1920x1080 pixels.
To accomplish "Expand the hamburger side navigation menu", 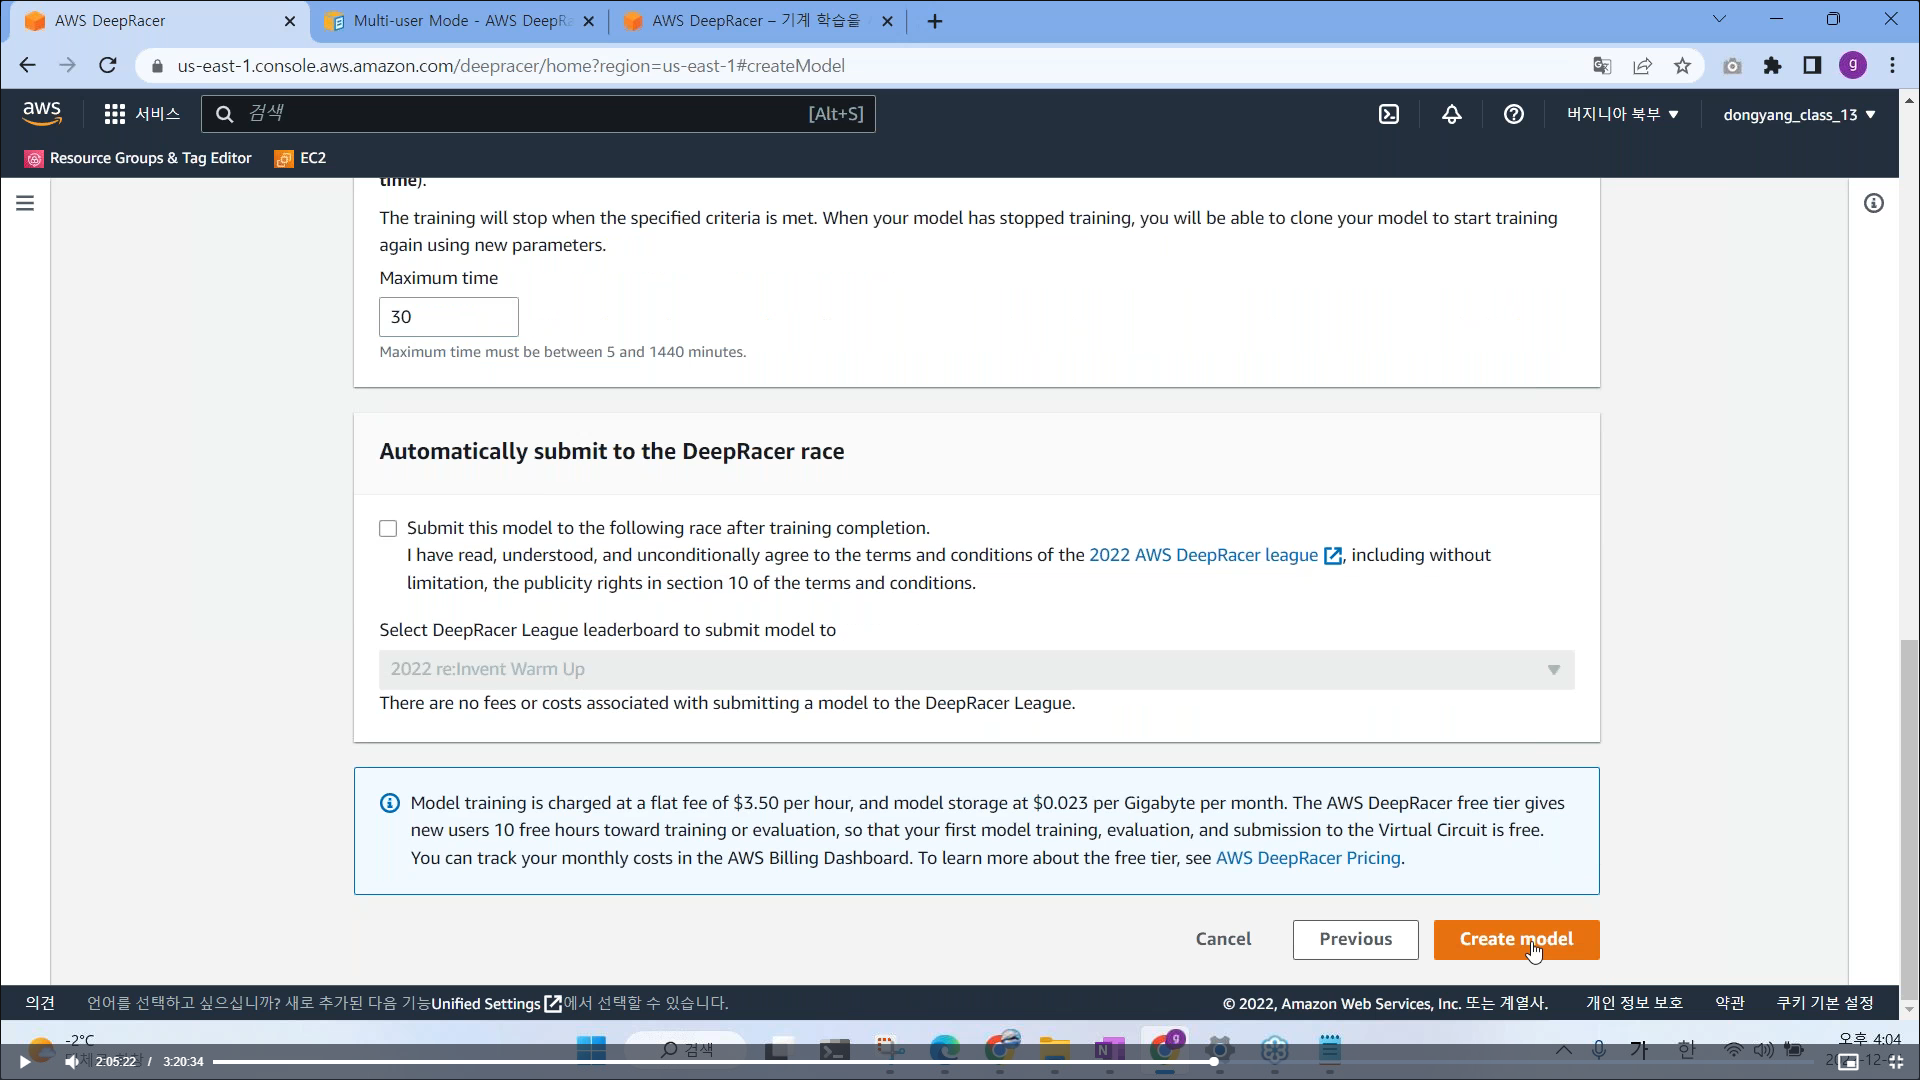I will click(x=25, y=203).
